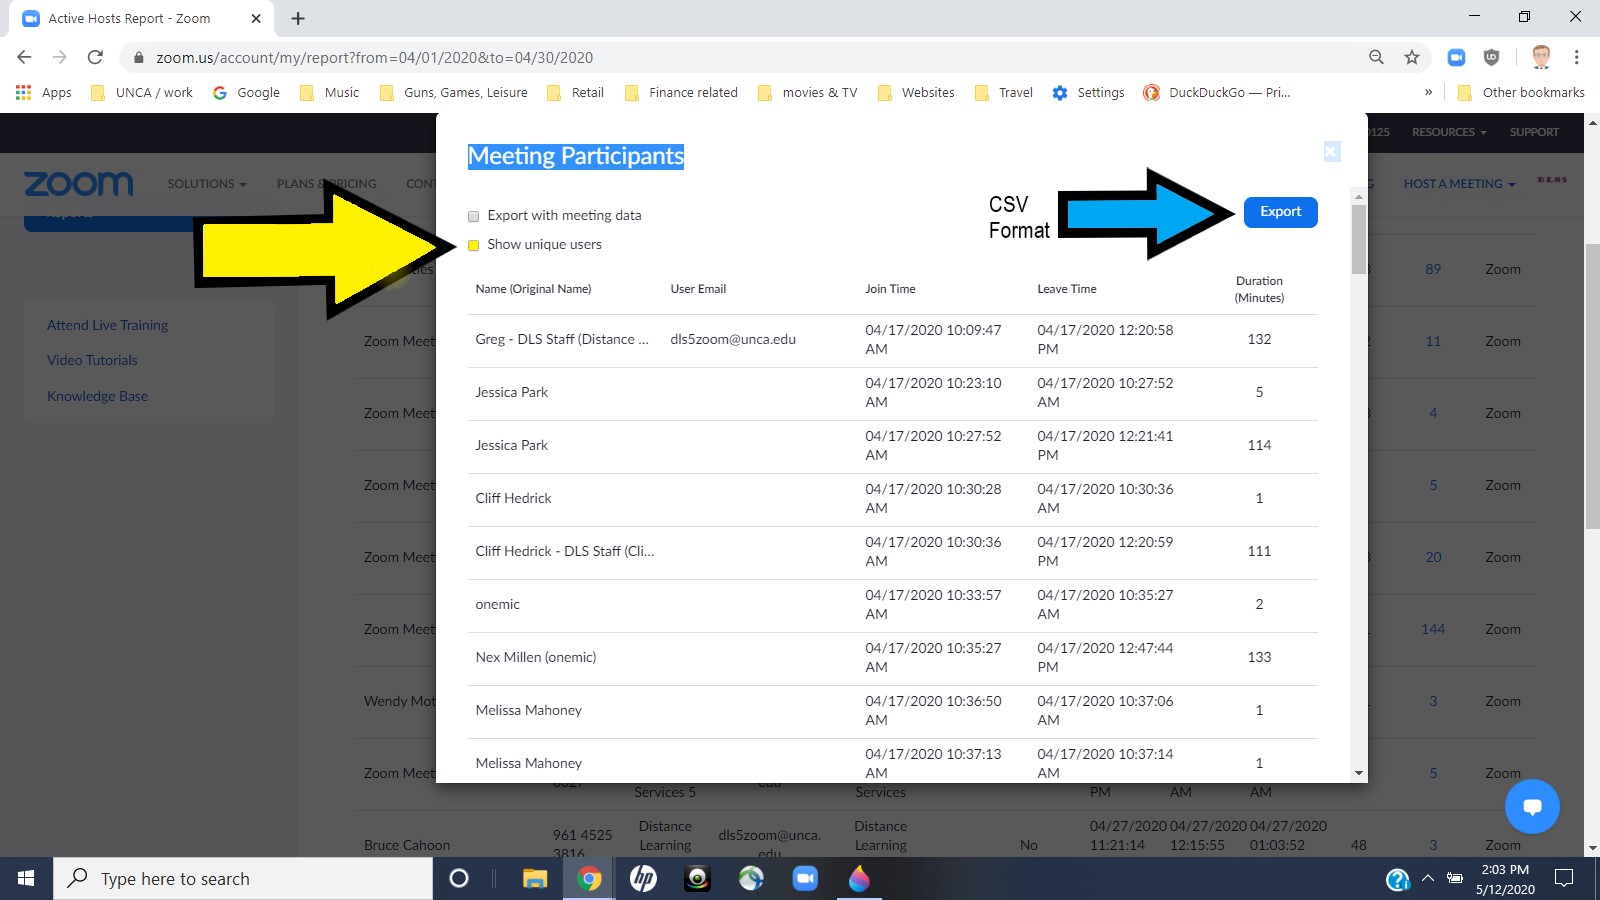This screenshot has height=900, width=1600.
Task: Open the Video Tutorials link
Action: tap(92, 360)
